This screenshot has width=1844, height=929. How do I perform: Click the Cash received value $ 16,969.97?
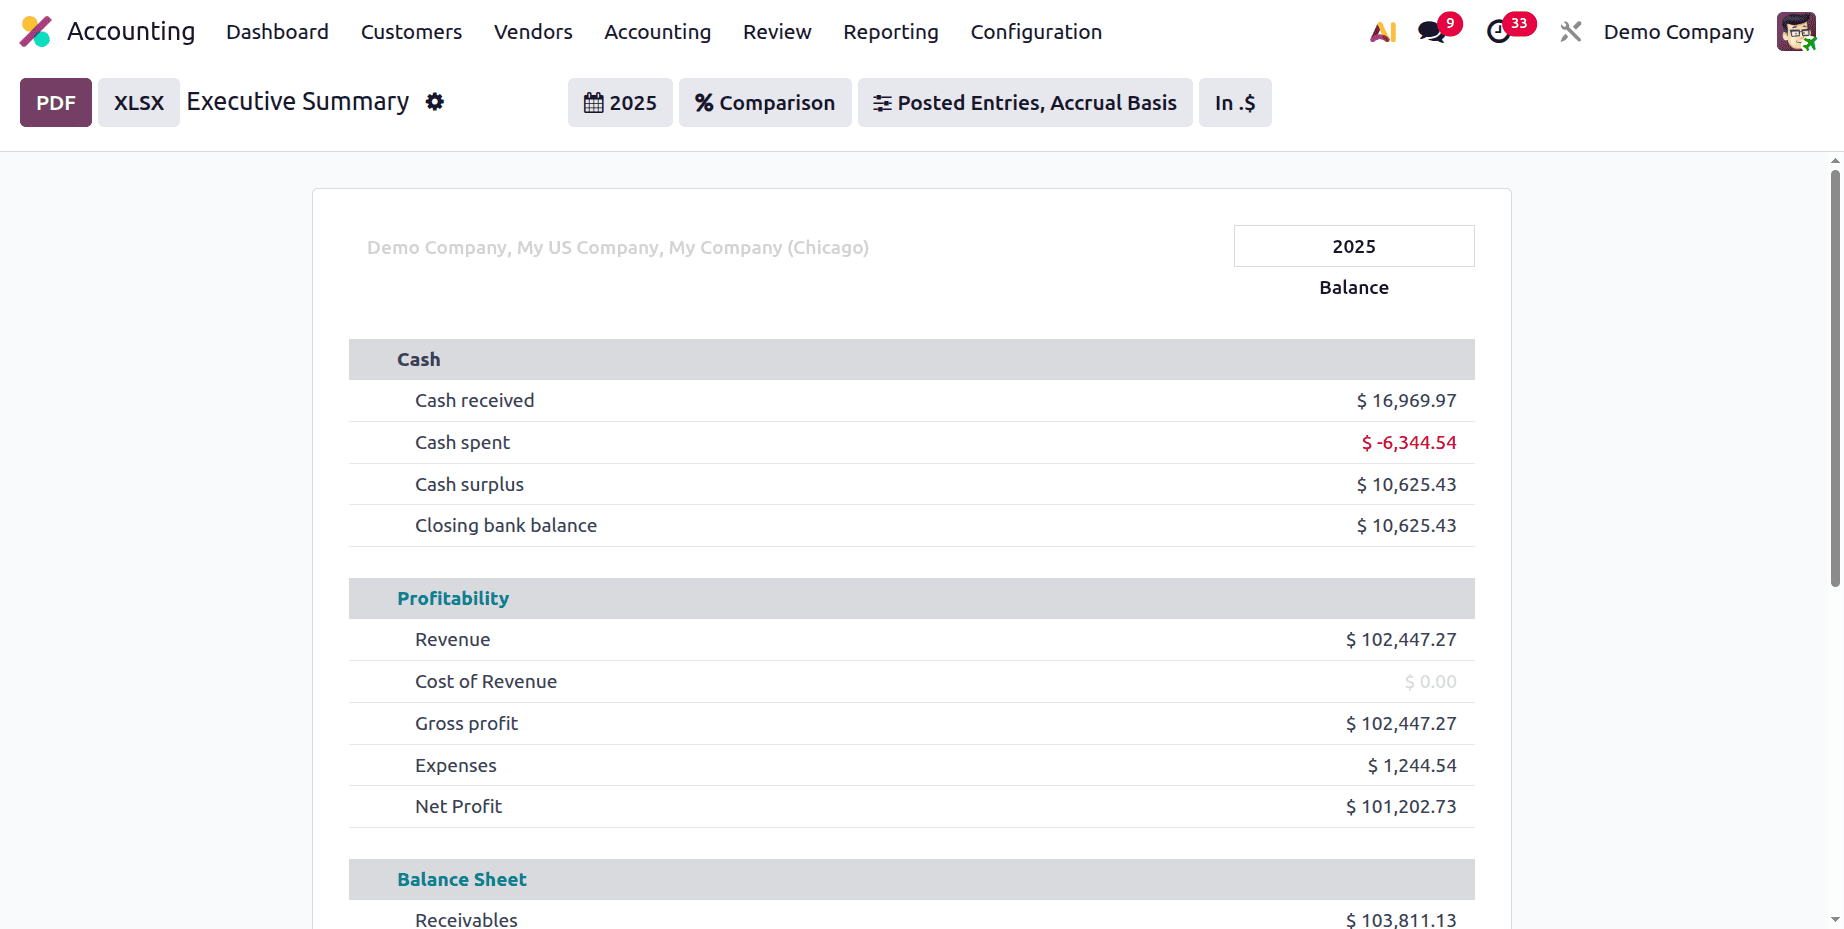point(1406,400)
